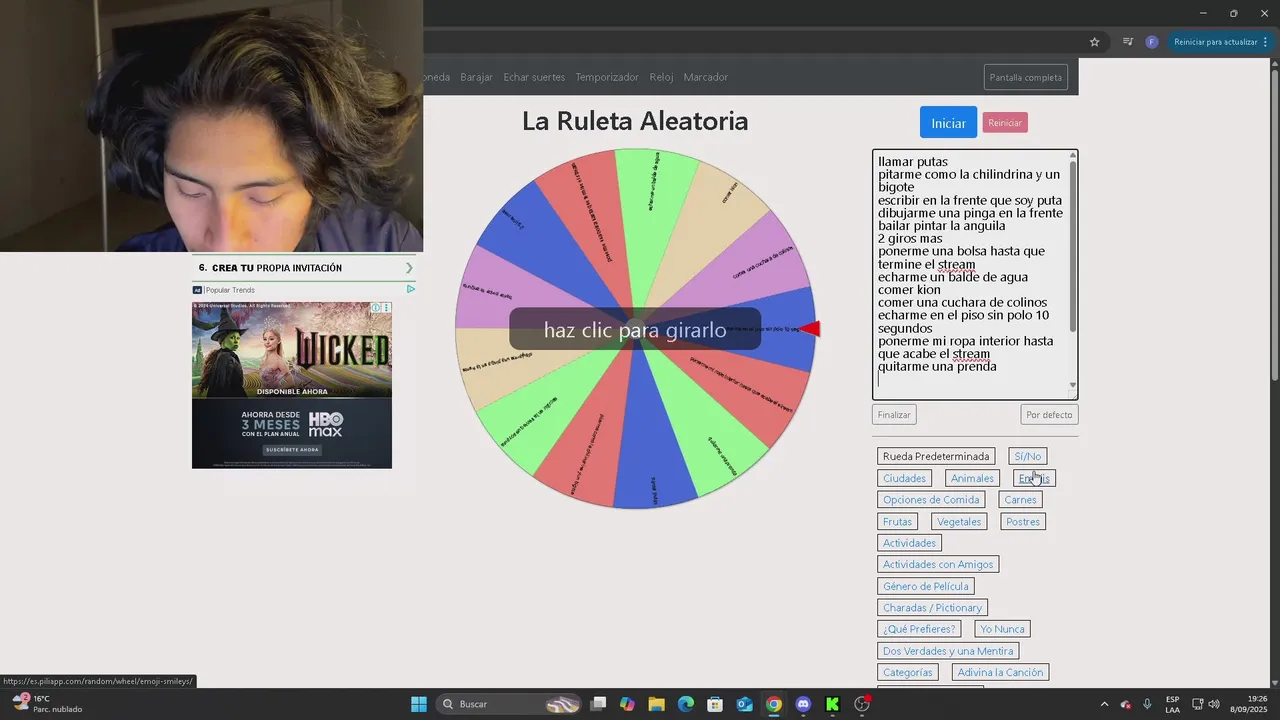Open ESP LAA language switcher
This screenshot has width=1280, height=720.
(x=1172, y=704)
